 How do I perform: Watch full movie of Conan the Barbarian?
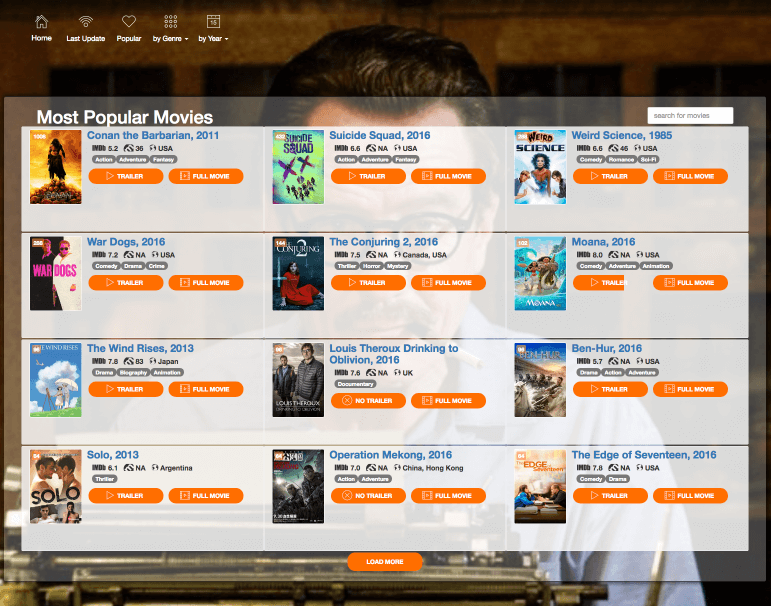pos(206,176)
